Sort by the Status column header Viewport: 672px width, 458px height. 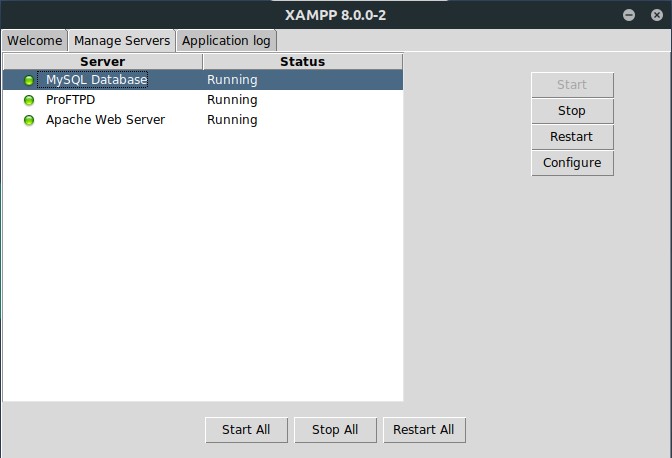click(x=303, y=62)
